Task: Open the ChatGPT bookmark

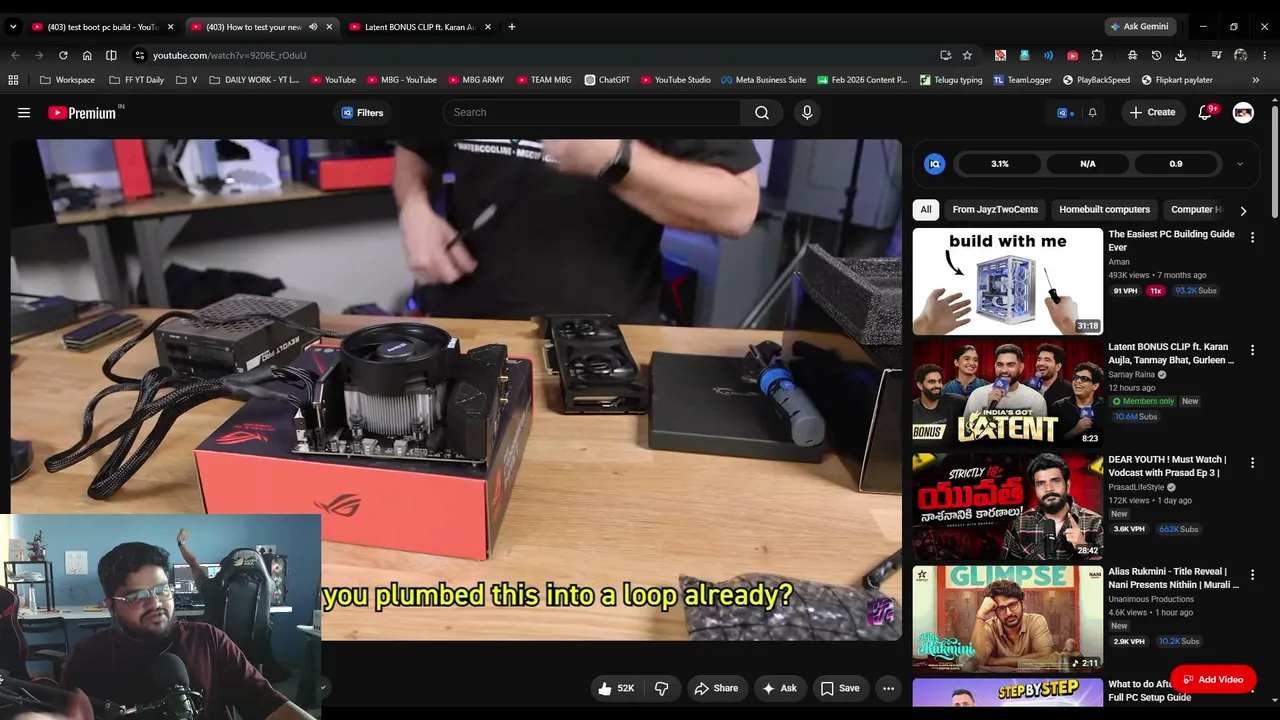Action: click(x=607, y=80)
